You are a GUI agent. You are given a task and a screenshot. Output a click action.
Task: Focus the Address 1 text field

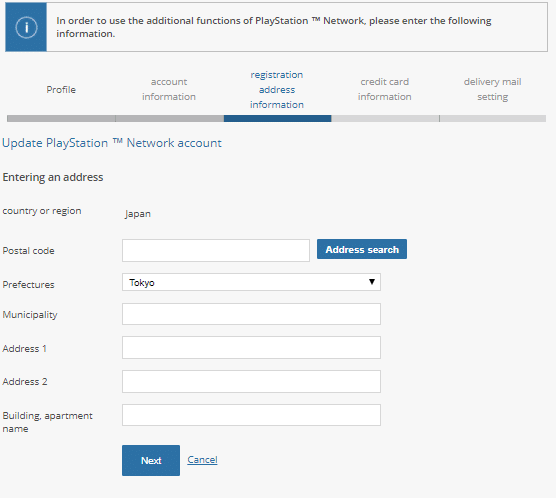(x=251, y=347)
